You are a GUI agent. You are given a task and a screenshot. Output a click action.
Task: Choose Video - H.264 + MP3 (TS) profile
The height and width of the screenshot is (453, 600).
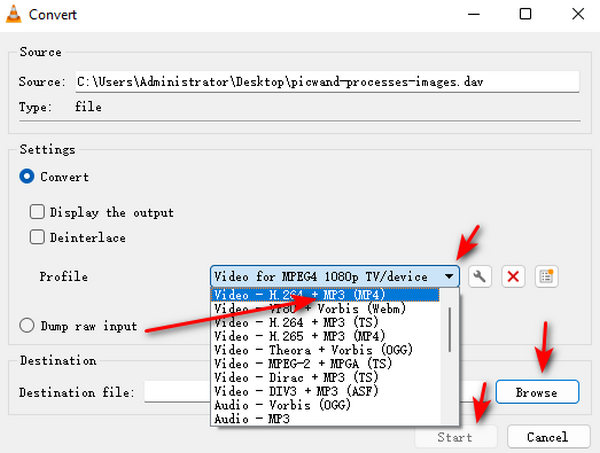coord(325,322)
